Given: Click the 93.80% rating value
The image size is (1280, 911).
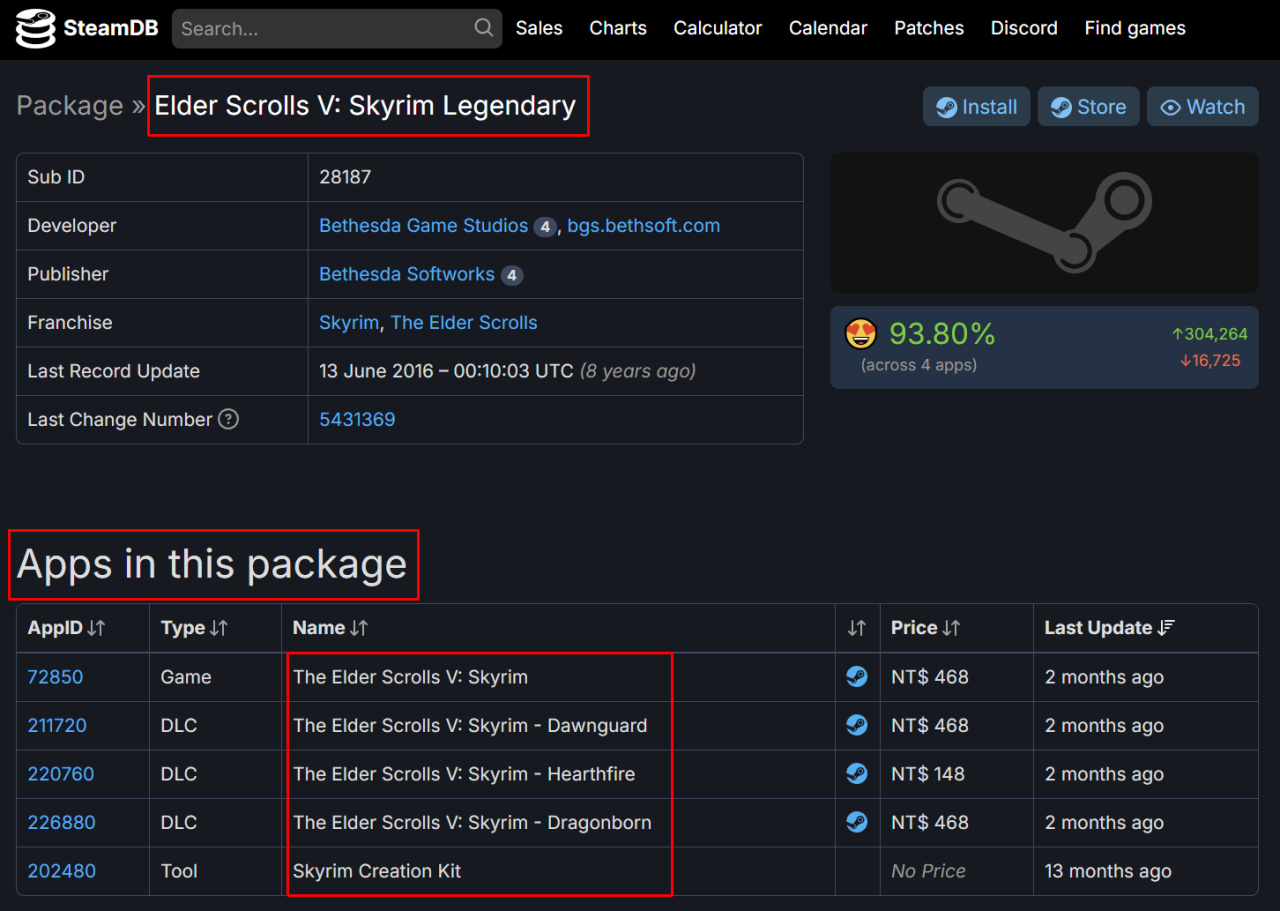Looking at the screenshot, I should 942,333.
